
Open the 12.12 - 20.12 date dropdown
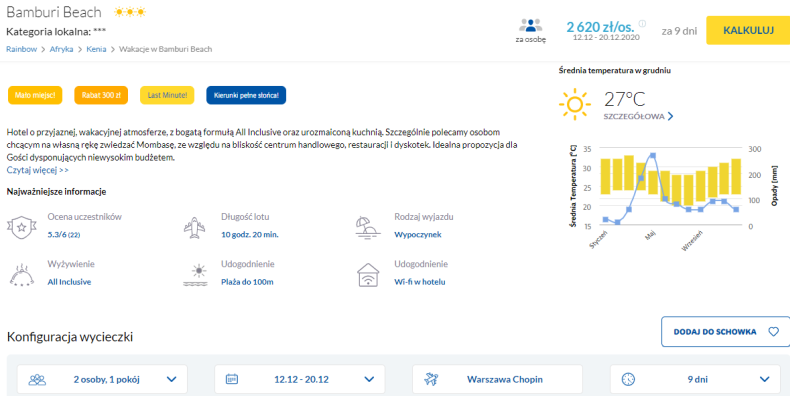300,379
